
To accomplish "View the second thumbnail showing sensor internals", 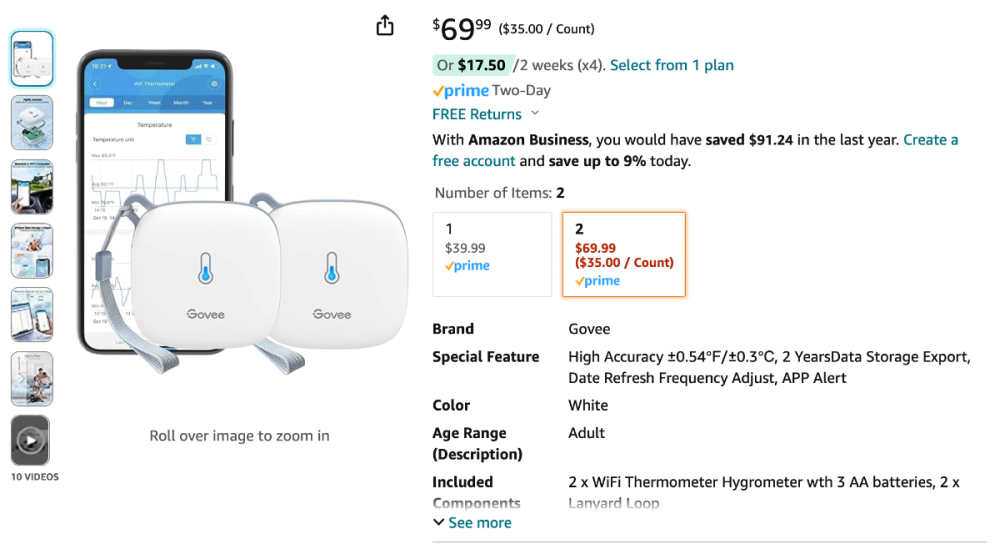I will pyautogui.click(x=31, y=122).
